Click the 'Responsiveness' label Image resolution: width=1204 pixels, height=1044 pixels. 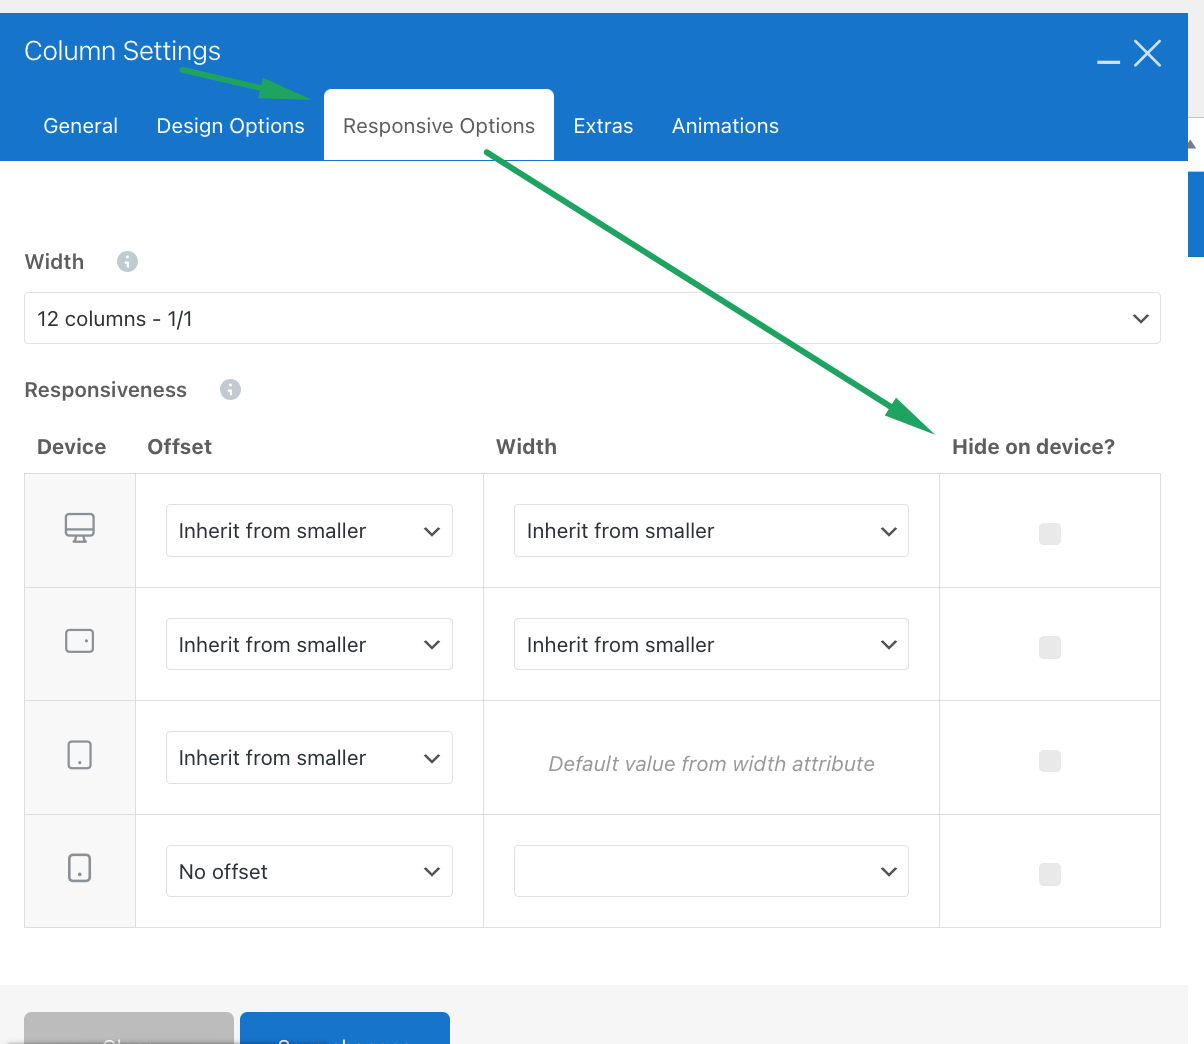tap(106, 390)
